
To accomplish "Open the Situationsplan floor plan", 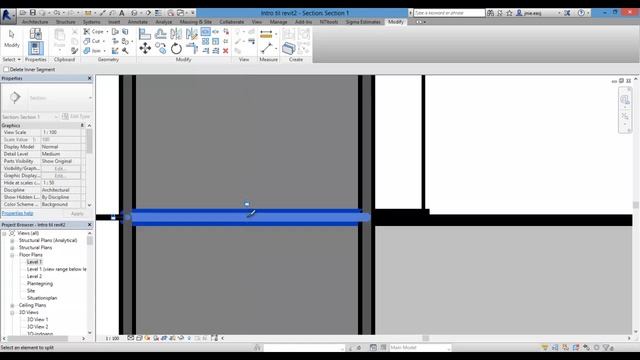I will 42,298.
